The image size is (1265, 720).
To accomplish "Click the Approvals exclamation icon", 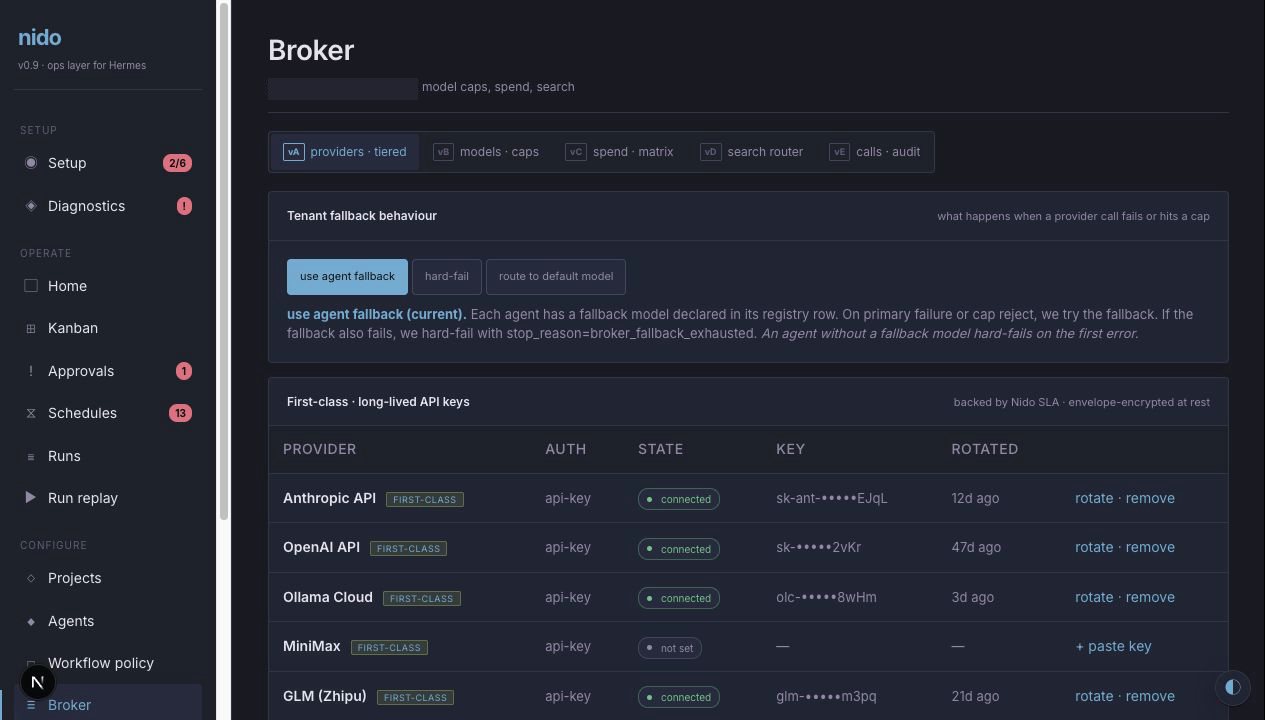I will coord(31,371).
